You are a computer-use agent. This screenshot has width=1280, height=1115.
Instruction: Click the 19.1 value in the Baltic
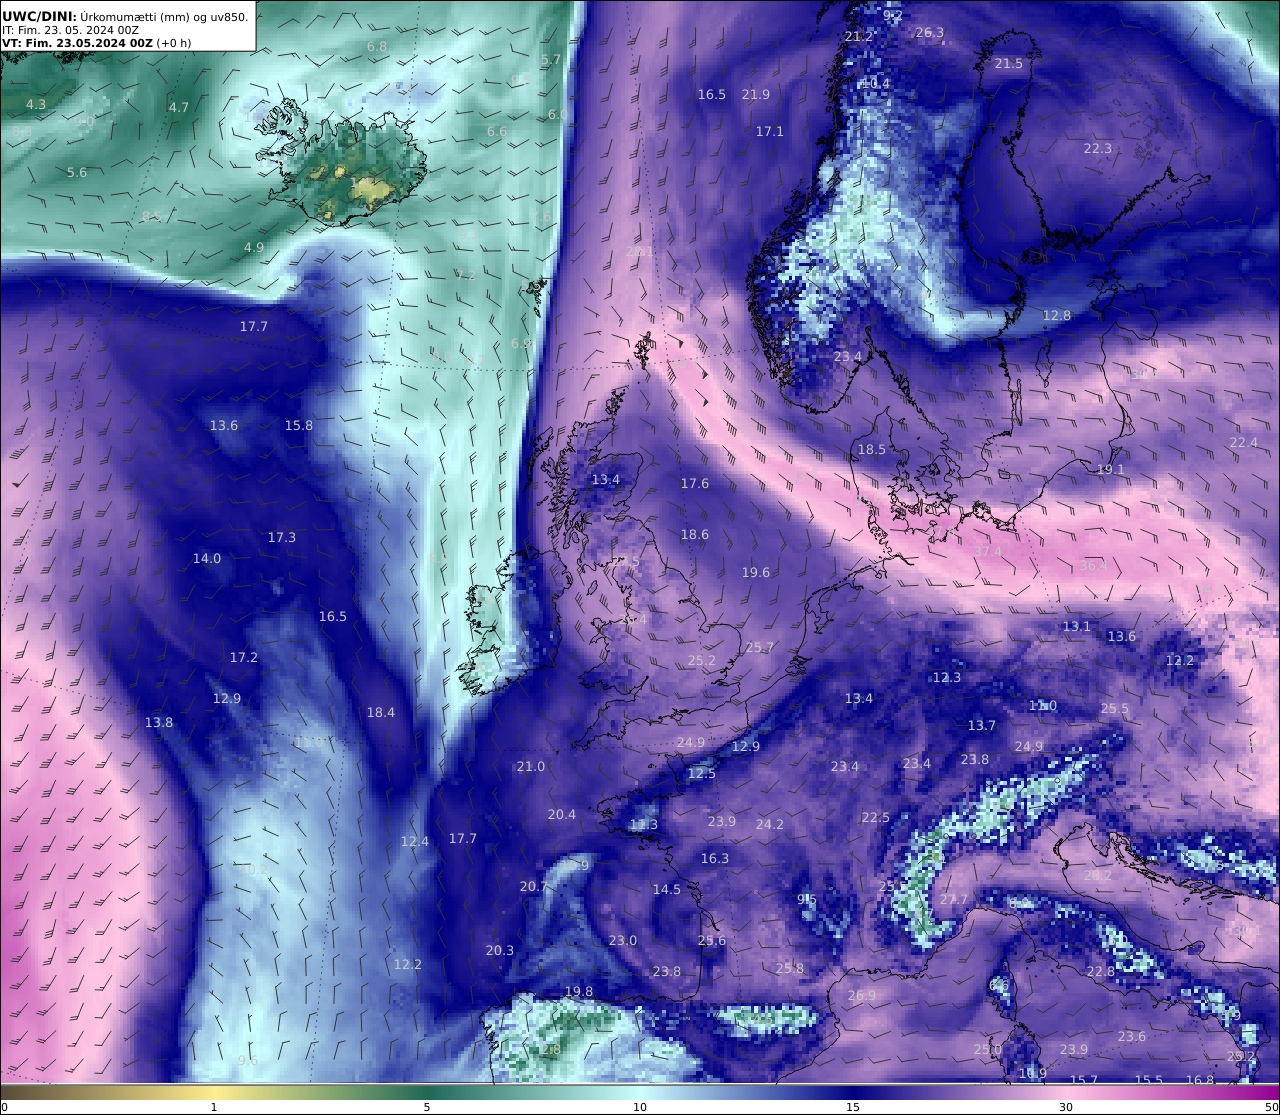pyautogui.click(x=1111, y=469)
